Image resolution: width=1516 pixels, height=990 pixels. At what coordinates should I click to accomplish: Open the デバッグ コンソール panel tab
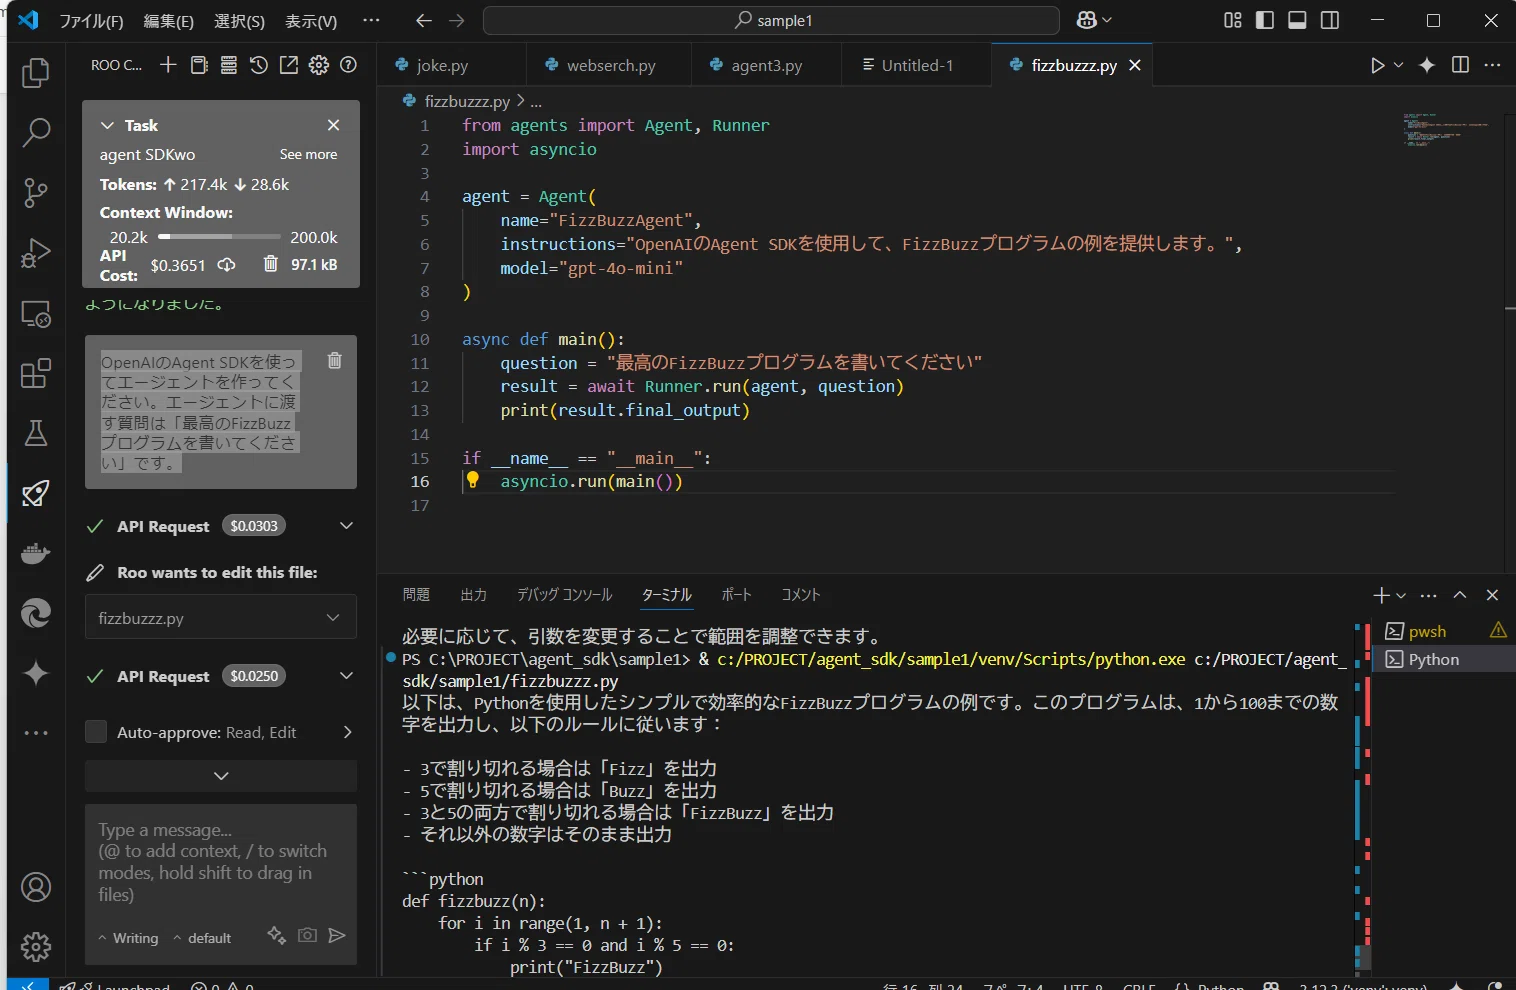pos(564,595)
